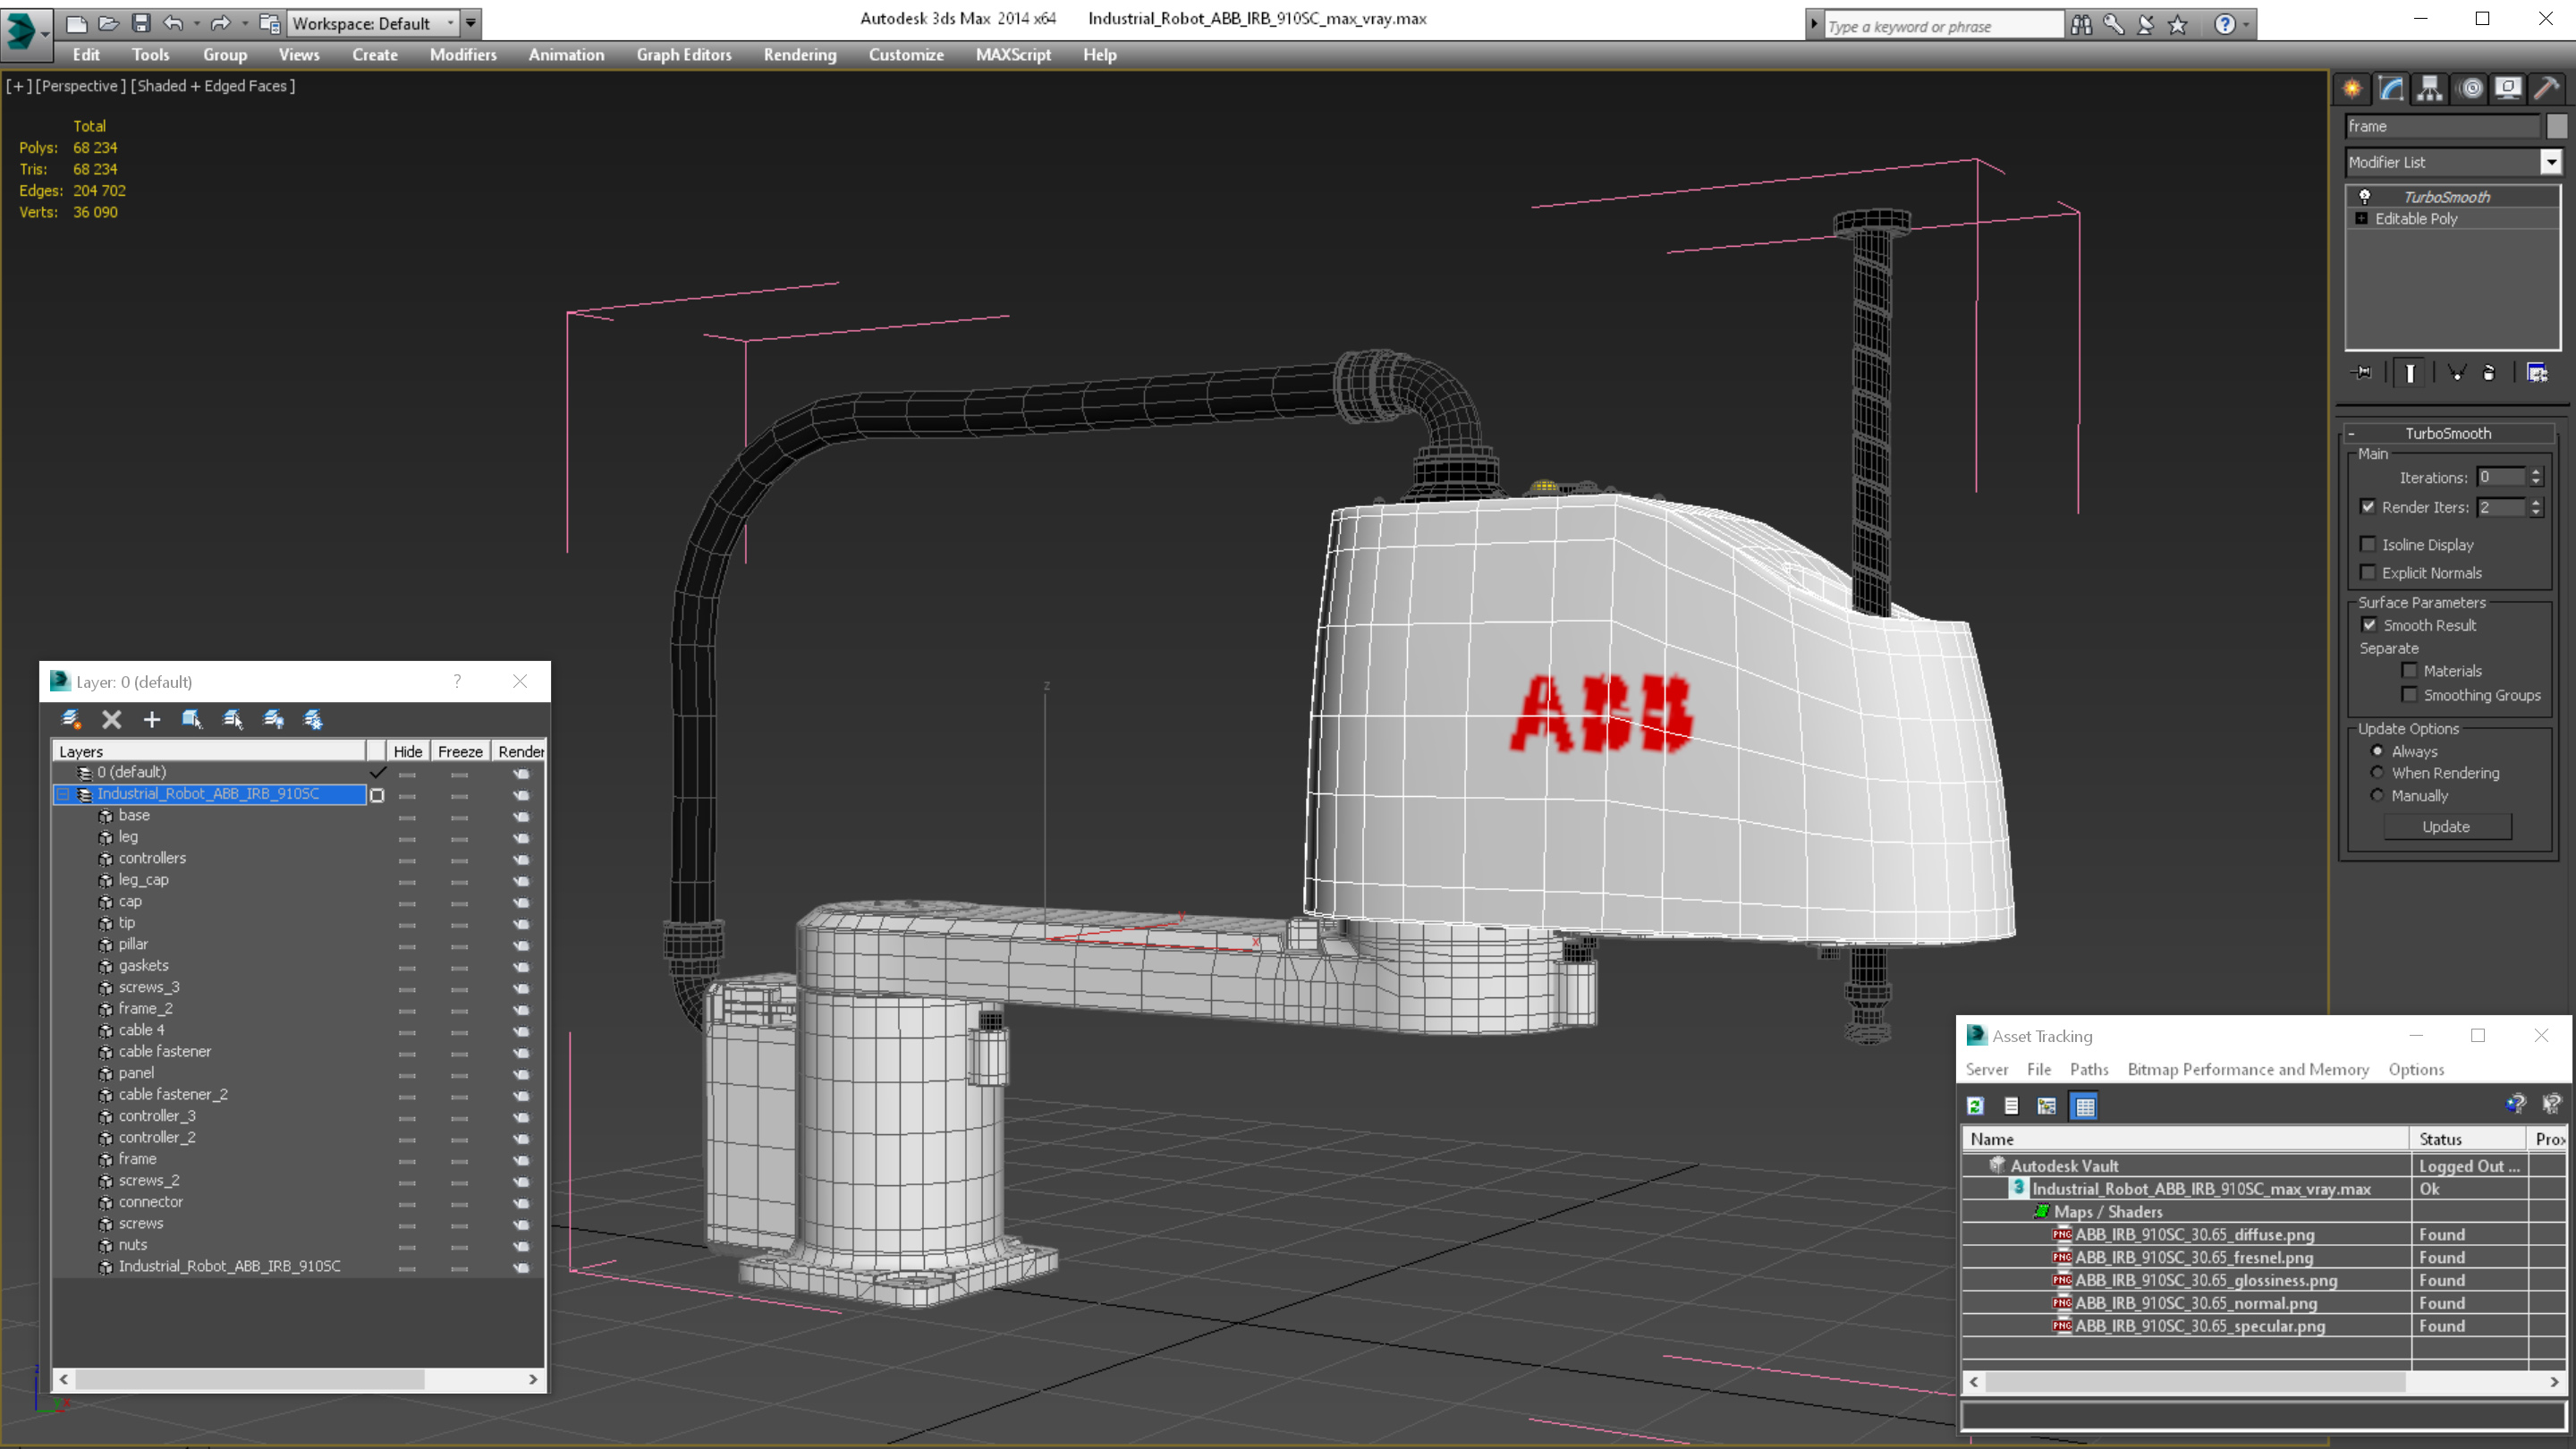This screenshot has height=1449, width=2576.
Task: Select When Rendering update option
Action: point(2377,772)
